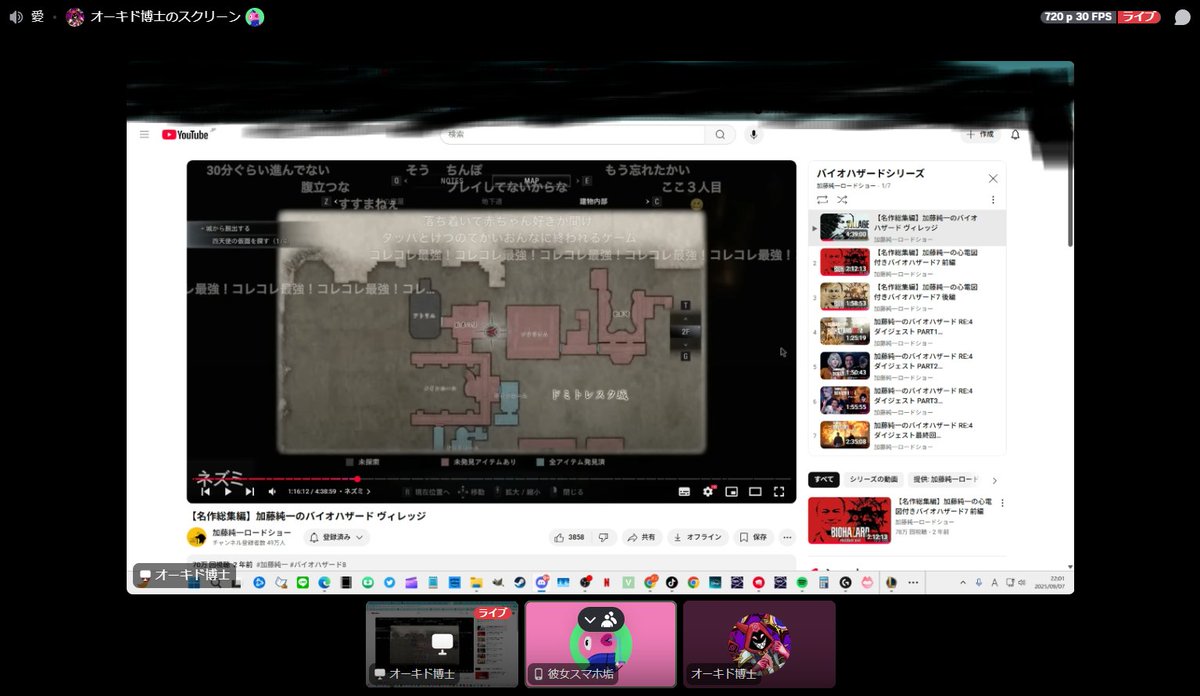Select the 提供: 加藤純一 filter chip
The width and height of the screenshot is (1200, 696).
tap(944, 480)
